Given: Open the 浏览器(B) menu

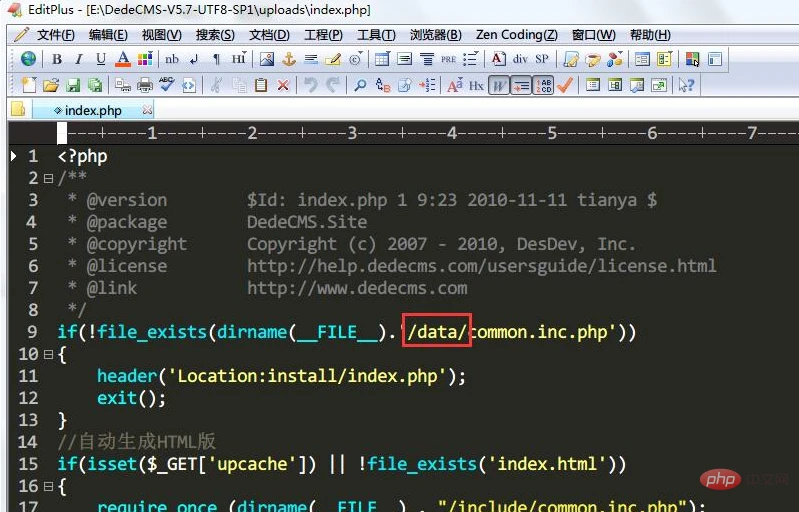Looking at the screenshot, I should point(436,35).
